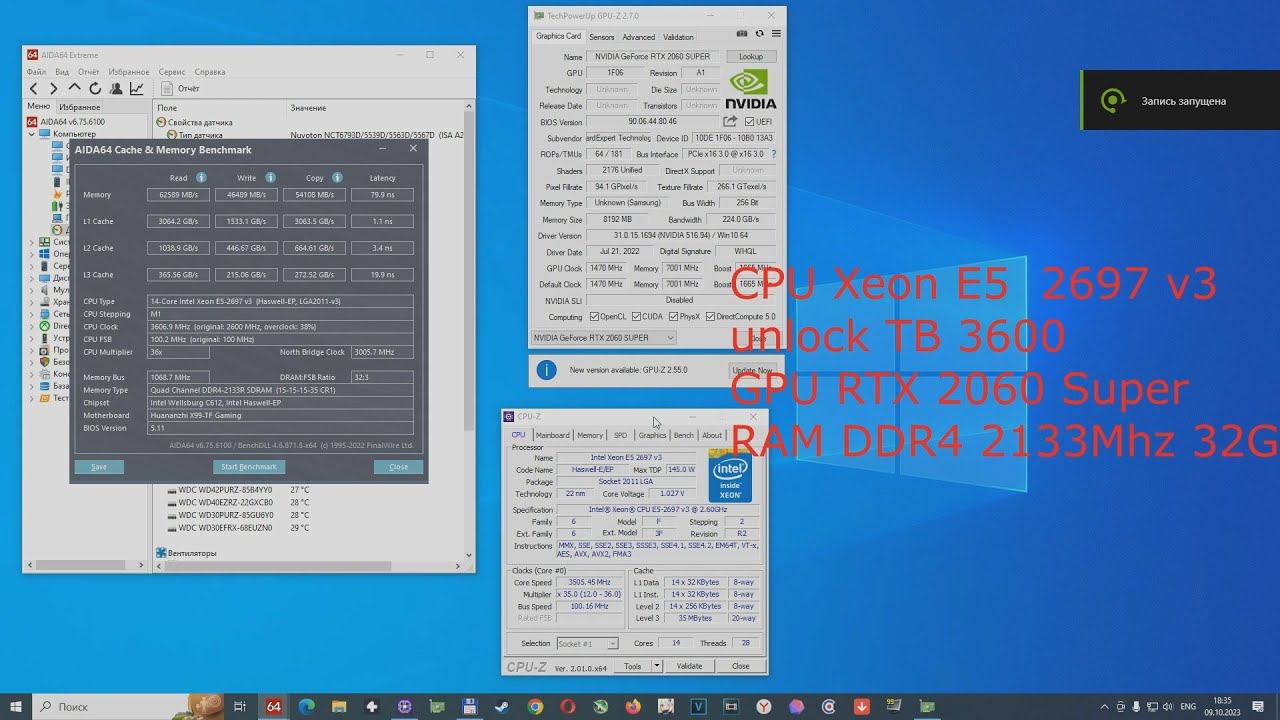
Task: Click the Отчёт report button in AIDA64 toolbar
Action: coord(180,89)
